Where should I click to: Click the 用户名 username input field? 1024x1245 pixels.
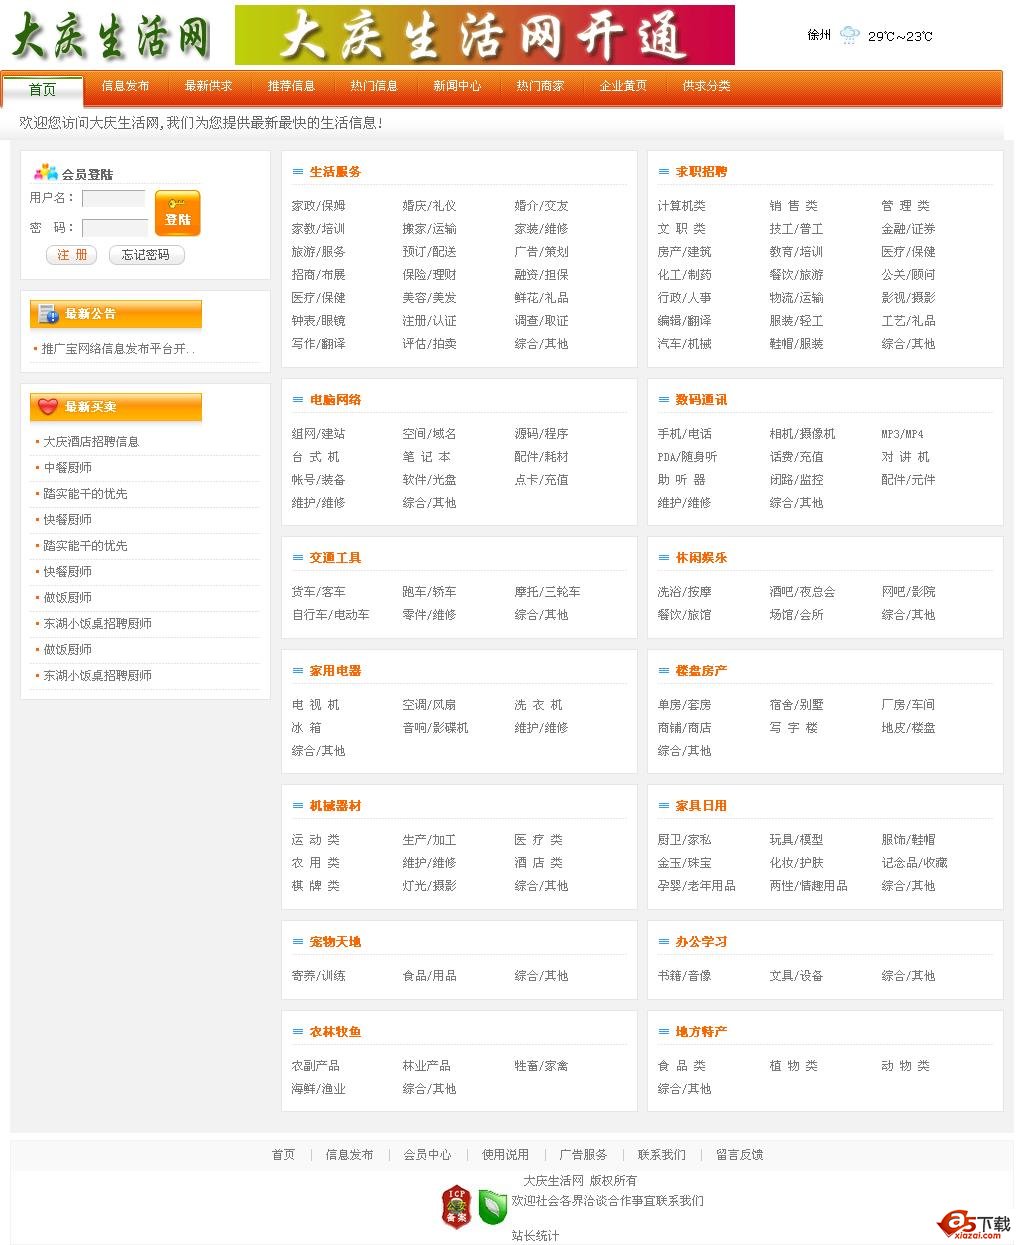coord(114,198)
